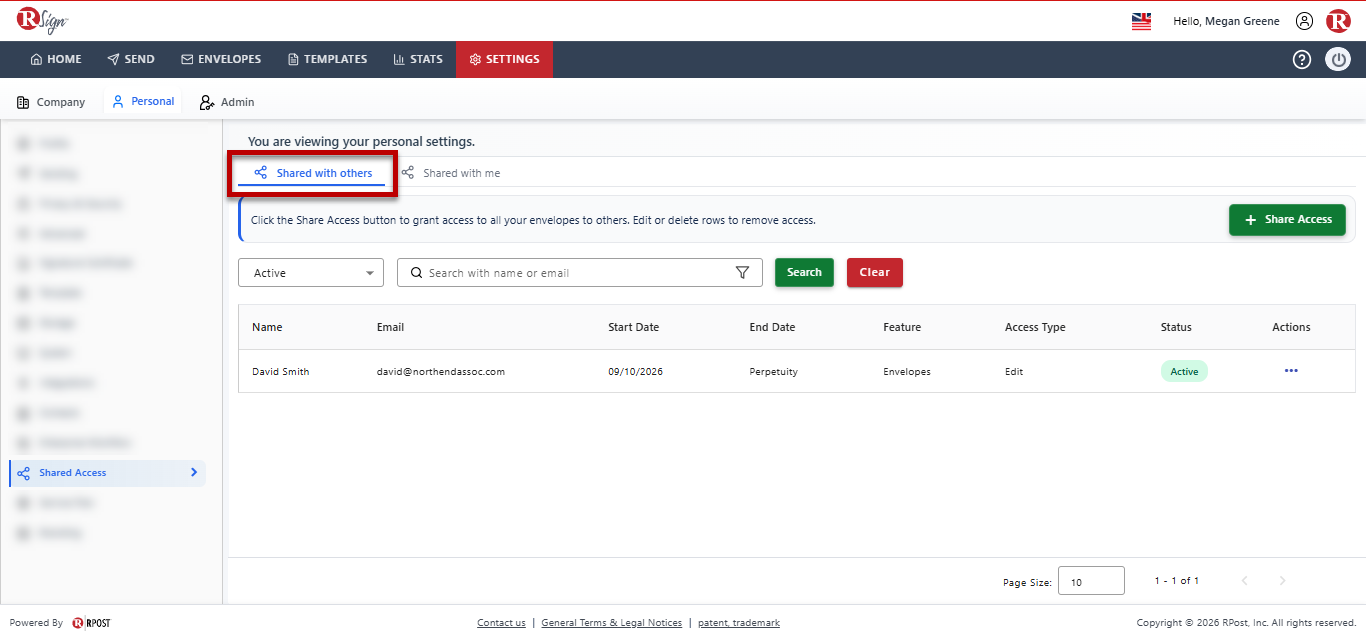Click the power logout icon
1366x641 pixels.
tap(1338, 59)
